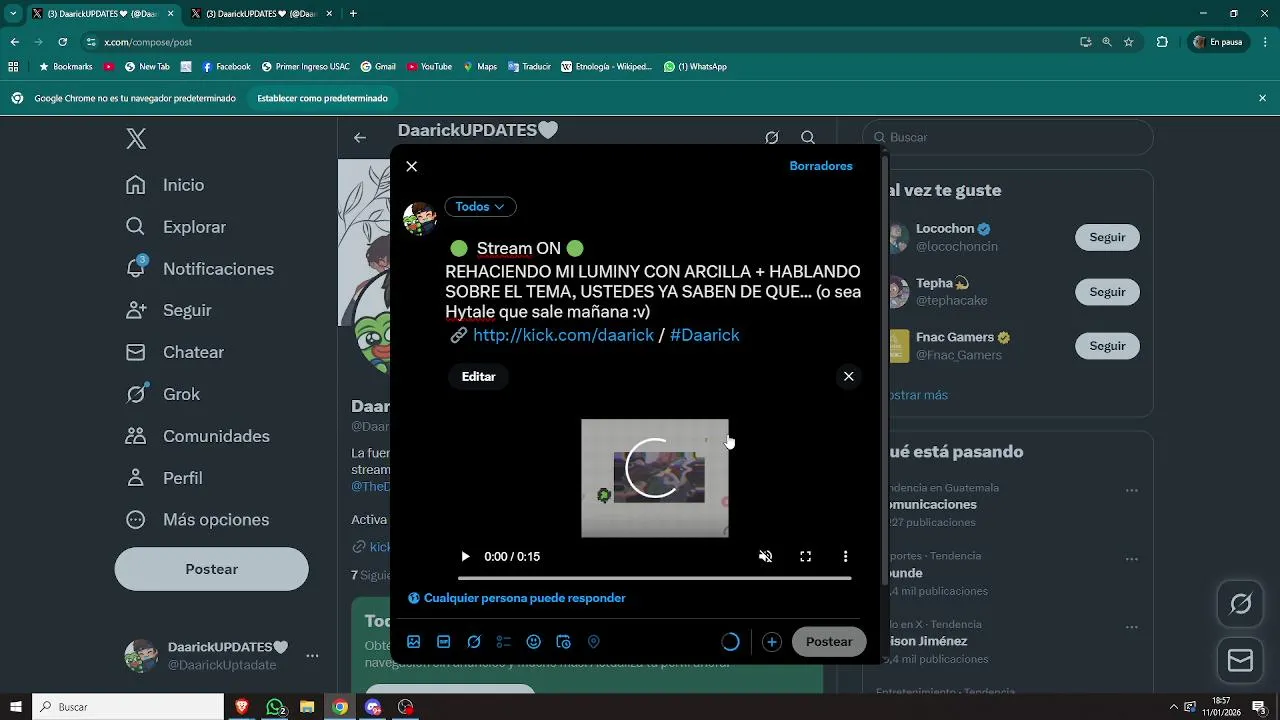Image resolution: width=1280 pixels, height=720 pixels.
Task: Open Chatear in the sidebar
Action: (x=175, y=352)
